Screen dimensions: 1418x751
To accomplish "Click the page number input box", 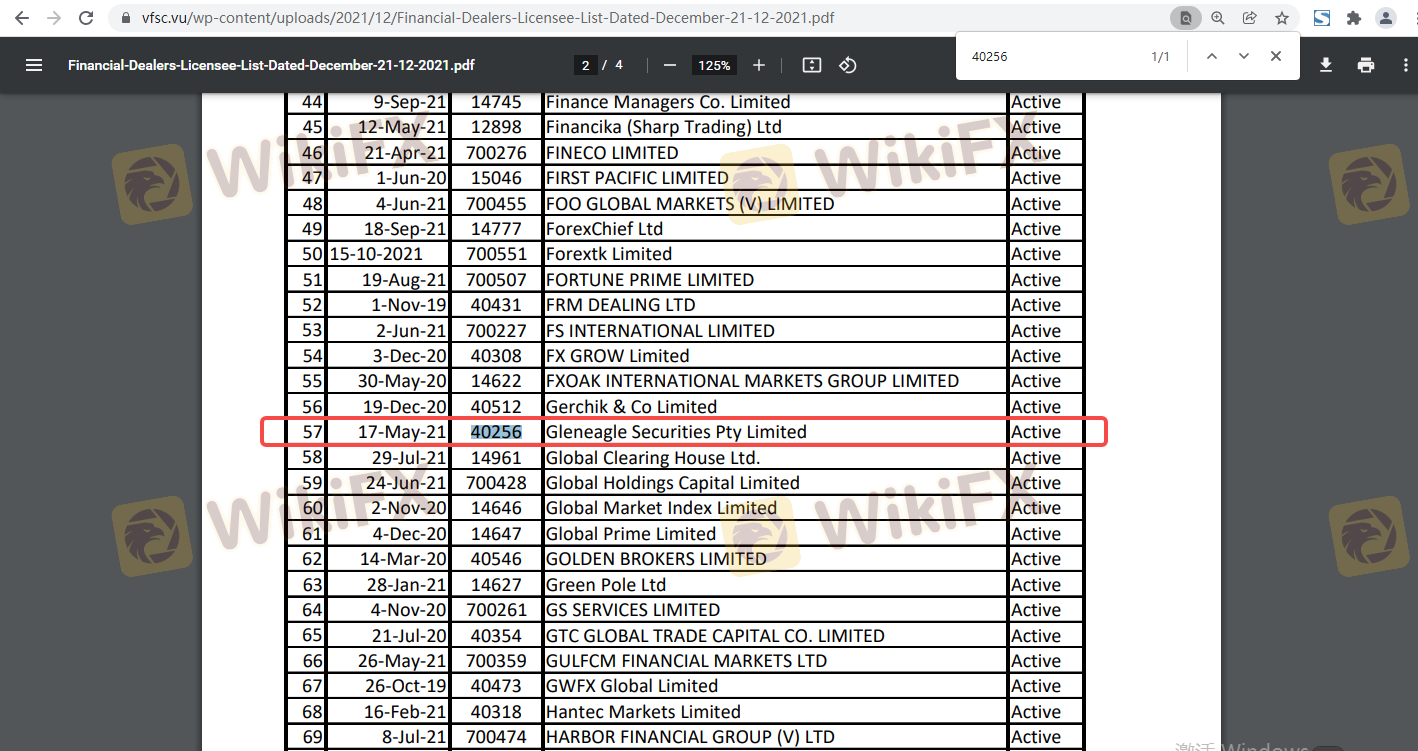I will tap(585, 65).
